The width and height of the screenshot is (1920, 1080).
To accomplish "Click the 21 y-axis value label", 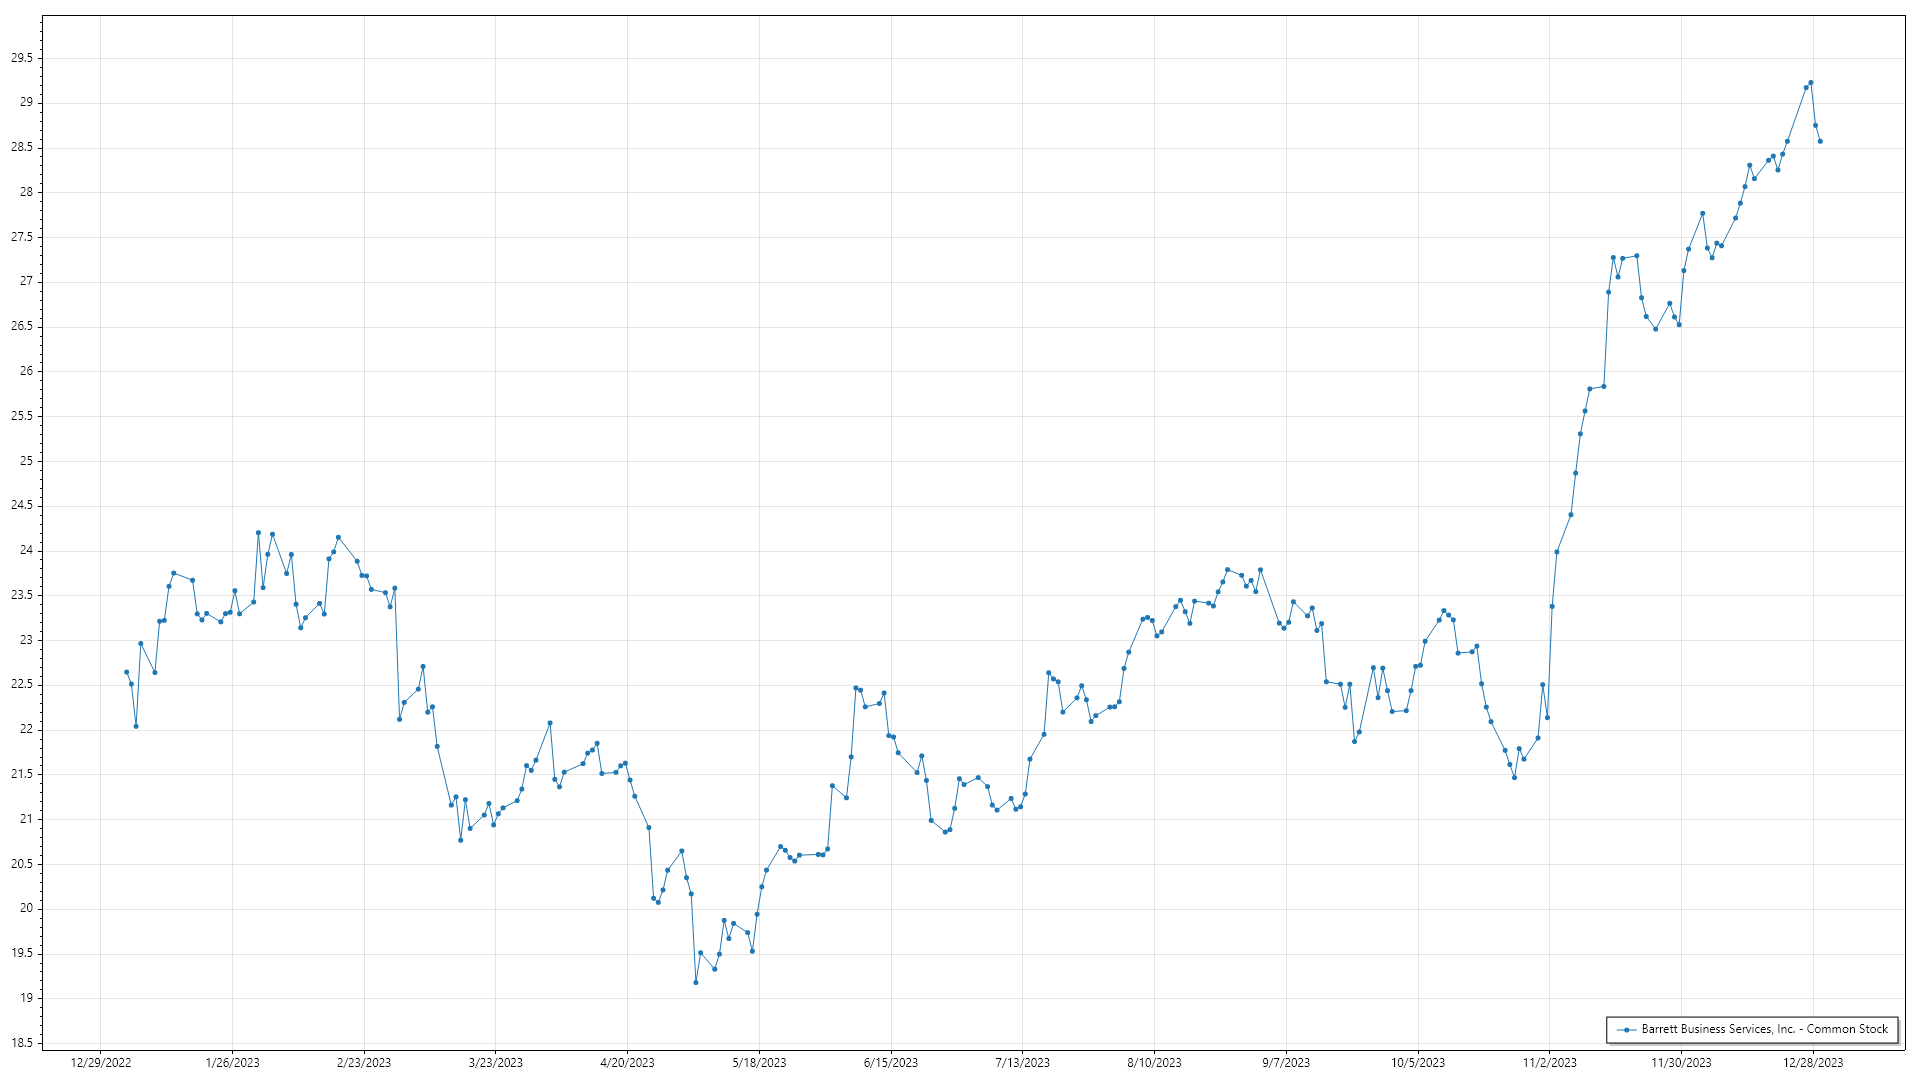I will (x=26, y=819).
